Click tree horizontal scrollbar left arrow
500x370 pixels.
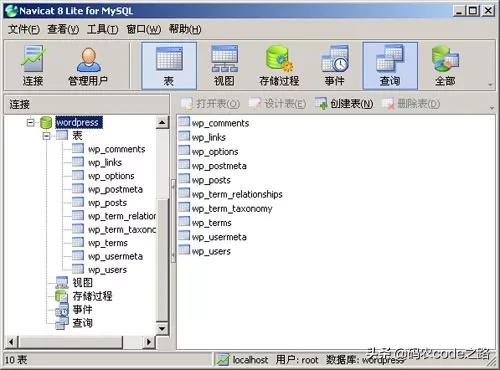[x=11, y=342]
